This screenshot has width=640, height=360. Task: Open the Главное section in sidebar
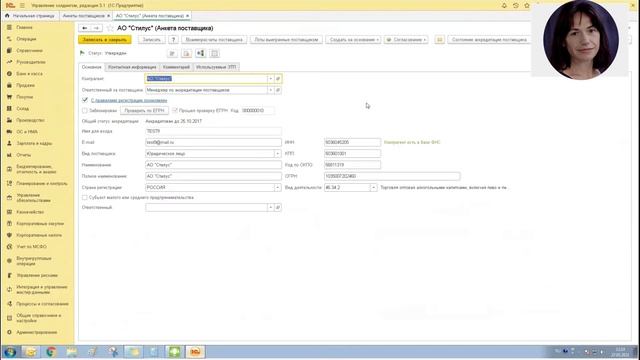(24, 27)
